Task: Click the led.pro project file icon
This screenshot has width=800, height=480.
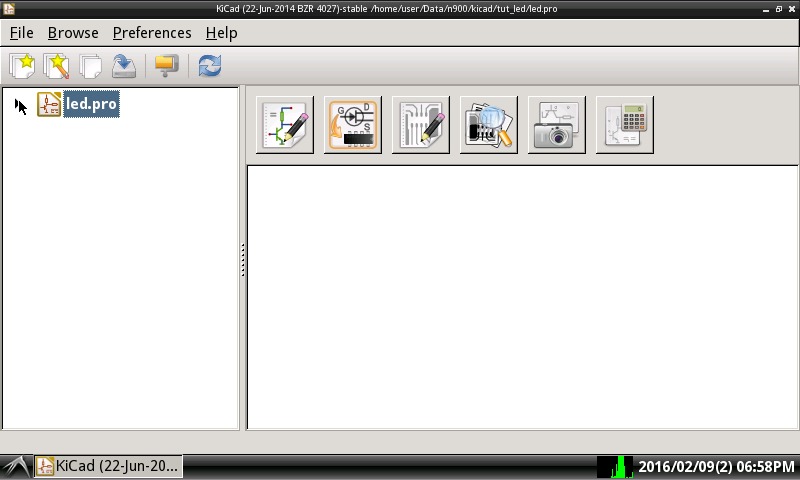Action: click(49, 104)
